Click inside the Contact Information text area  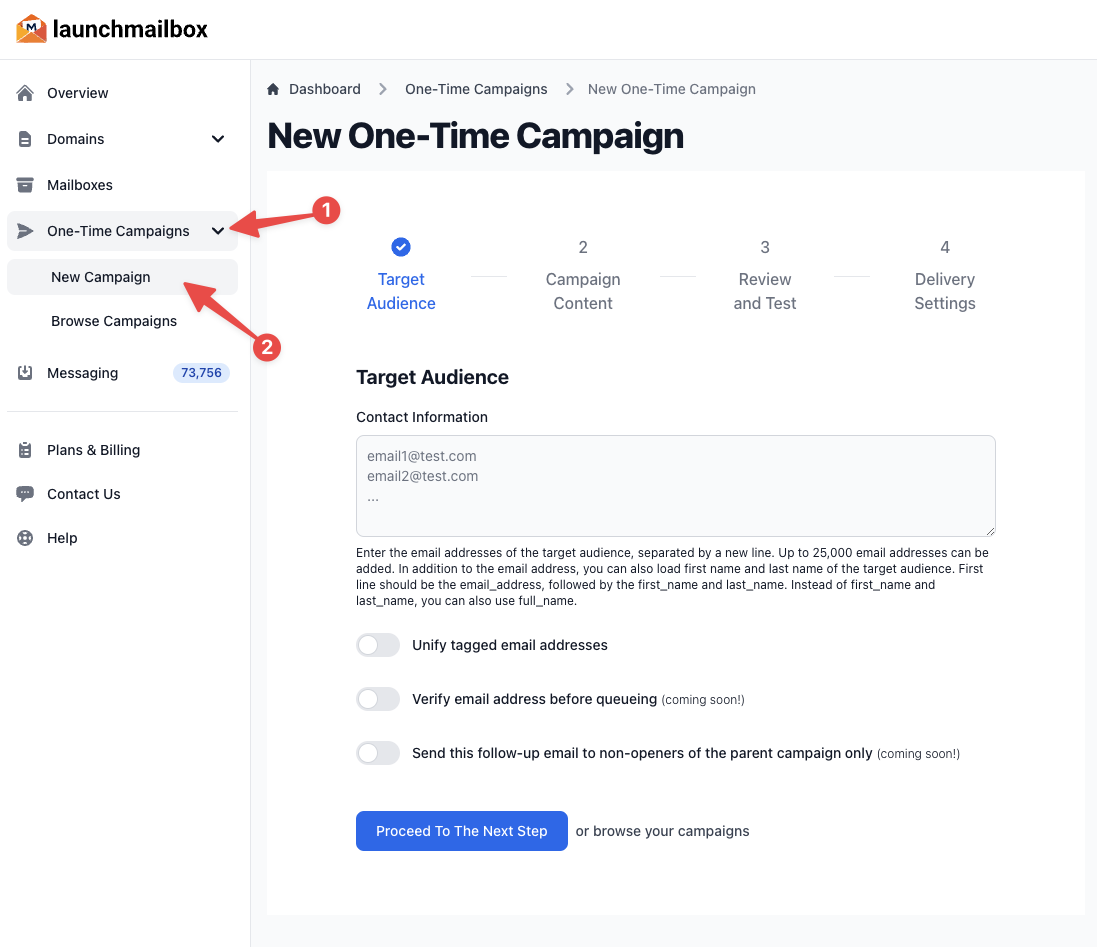pyautogui.click(x=675, y=485)
